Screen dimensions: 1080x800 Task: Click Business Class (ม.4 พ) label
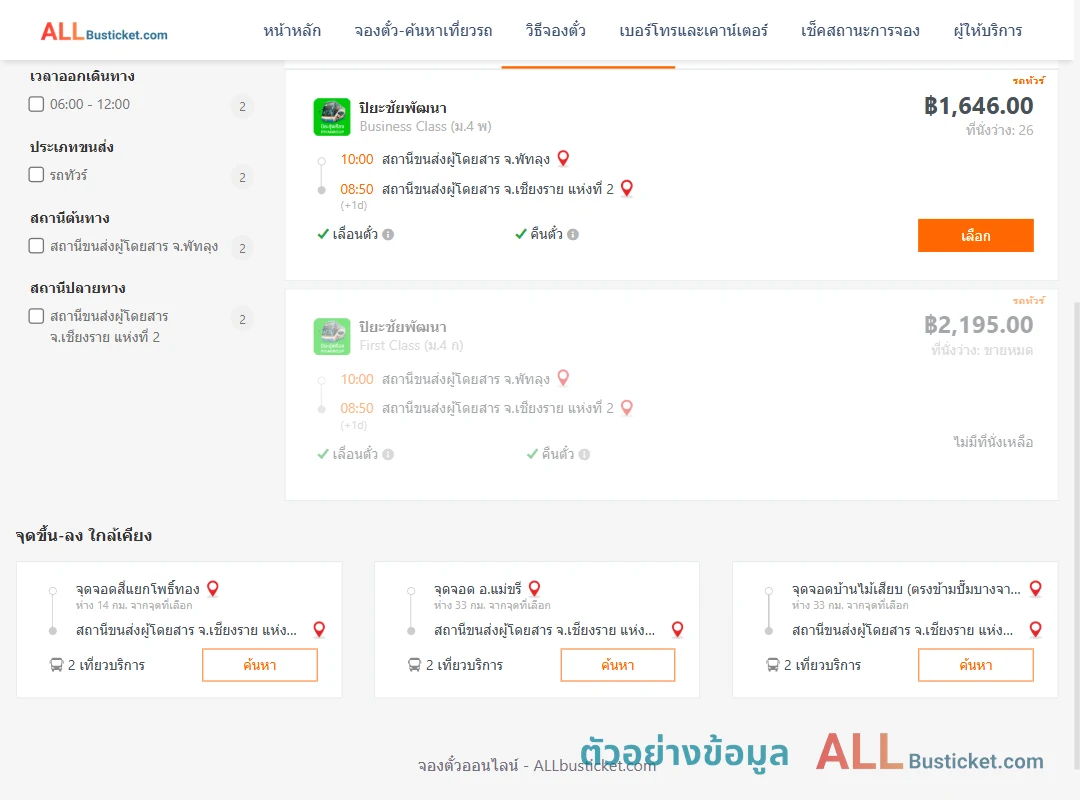tap(426, 127)
